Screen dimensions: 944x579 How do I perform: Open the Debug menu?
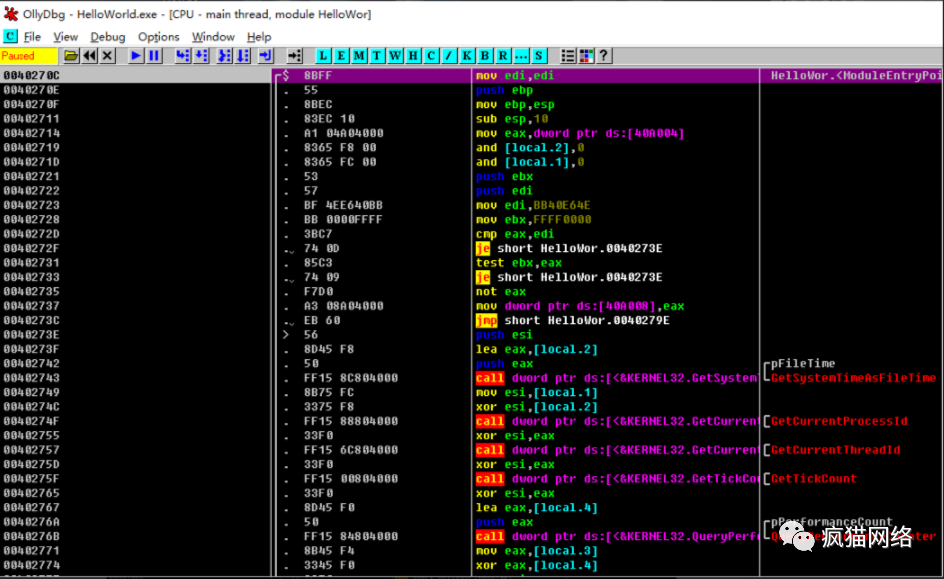108,37
